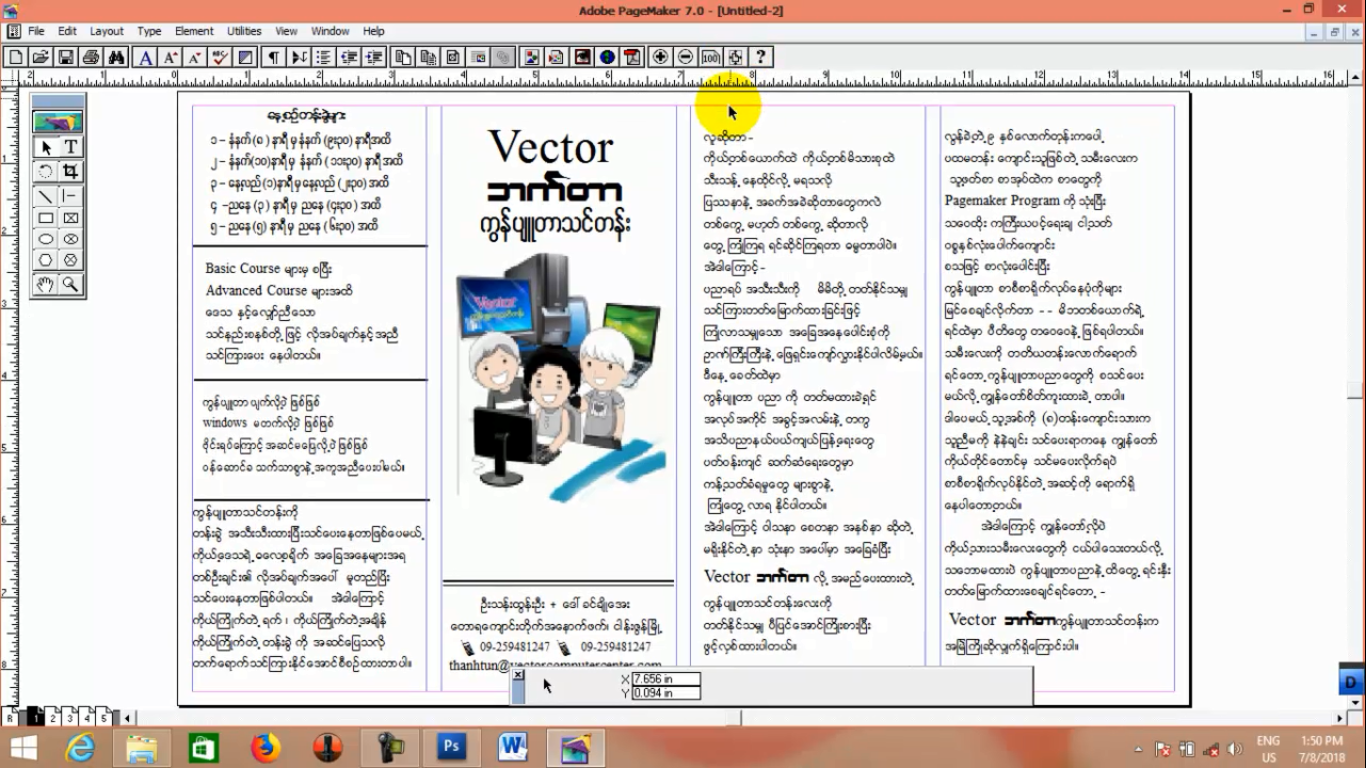Click the Zoom In plus icon

pyautogui.click(x=660, y=57)
